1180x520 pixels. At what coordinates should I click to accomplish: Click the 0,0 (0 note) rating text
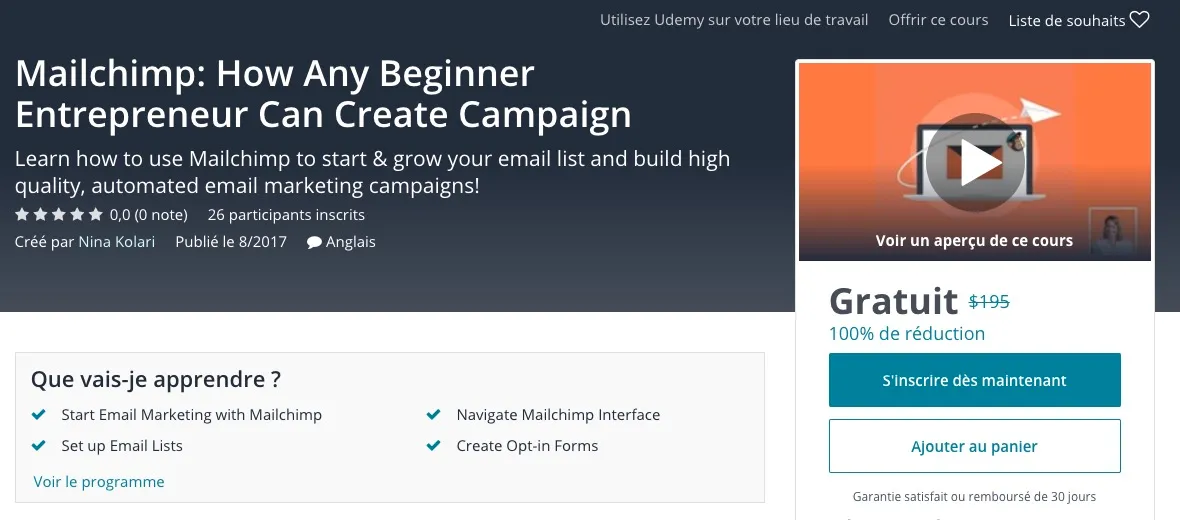click(x=148, y=215)
